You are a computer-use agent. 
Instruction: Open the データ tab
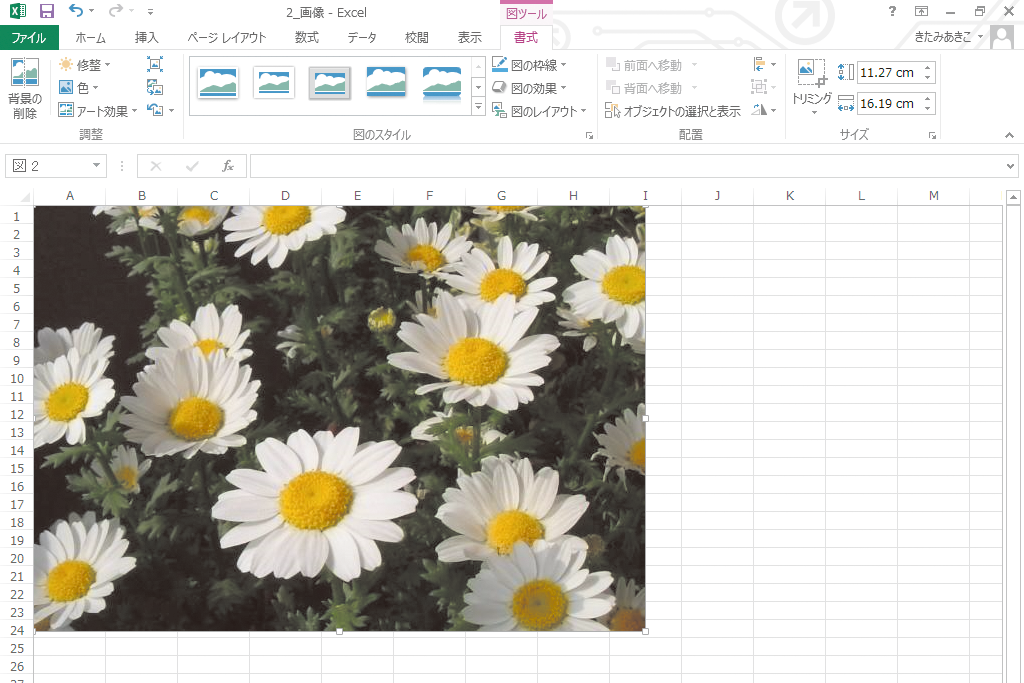tap(362, 37)
